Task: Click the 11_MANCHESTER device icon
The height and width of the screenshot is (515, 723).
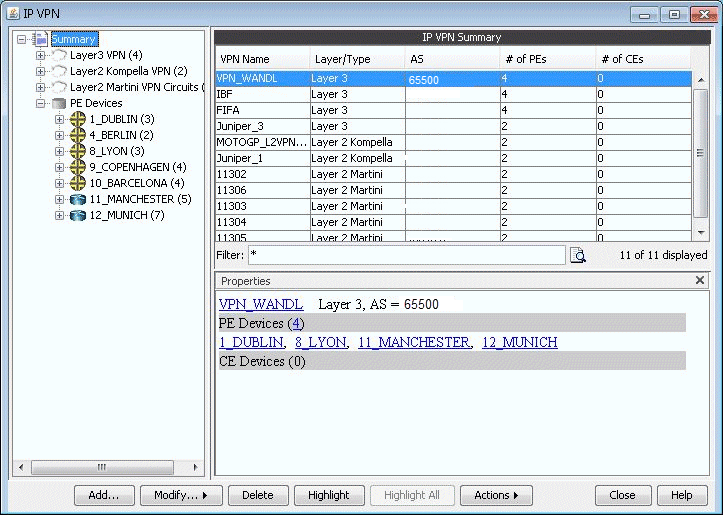Action: pyautogui.click(x=78, y=199)
